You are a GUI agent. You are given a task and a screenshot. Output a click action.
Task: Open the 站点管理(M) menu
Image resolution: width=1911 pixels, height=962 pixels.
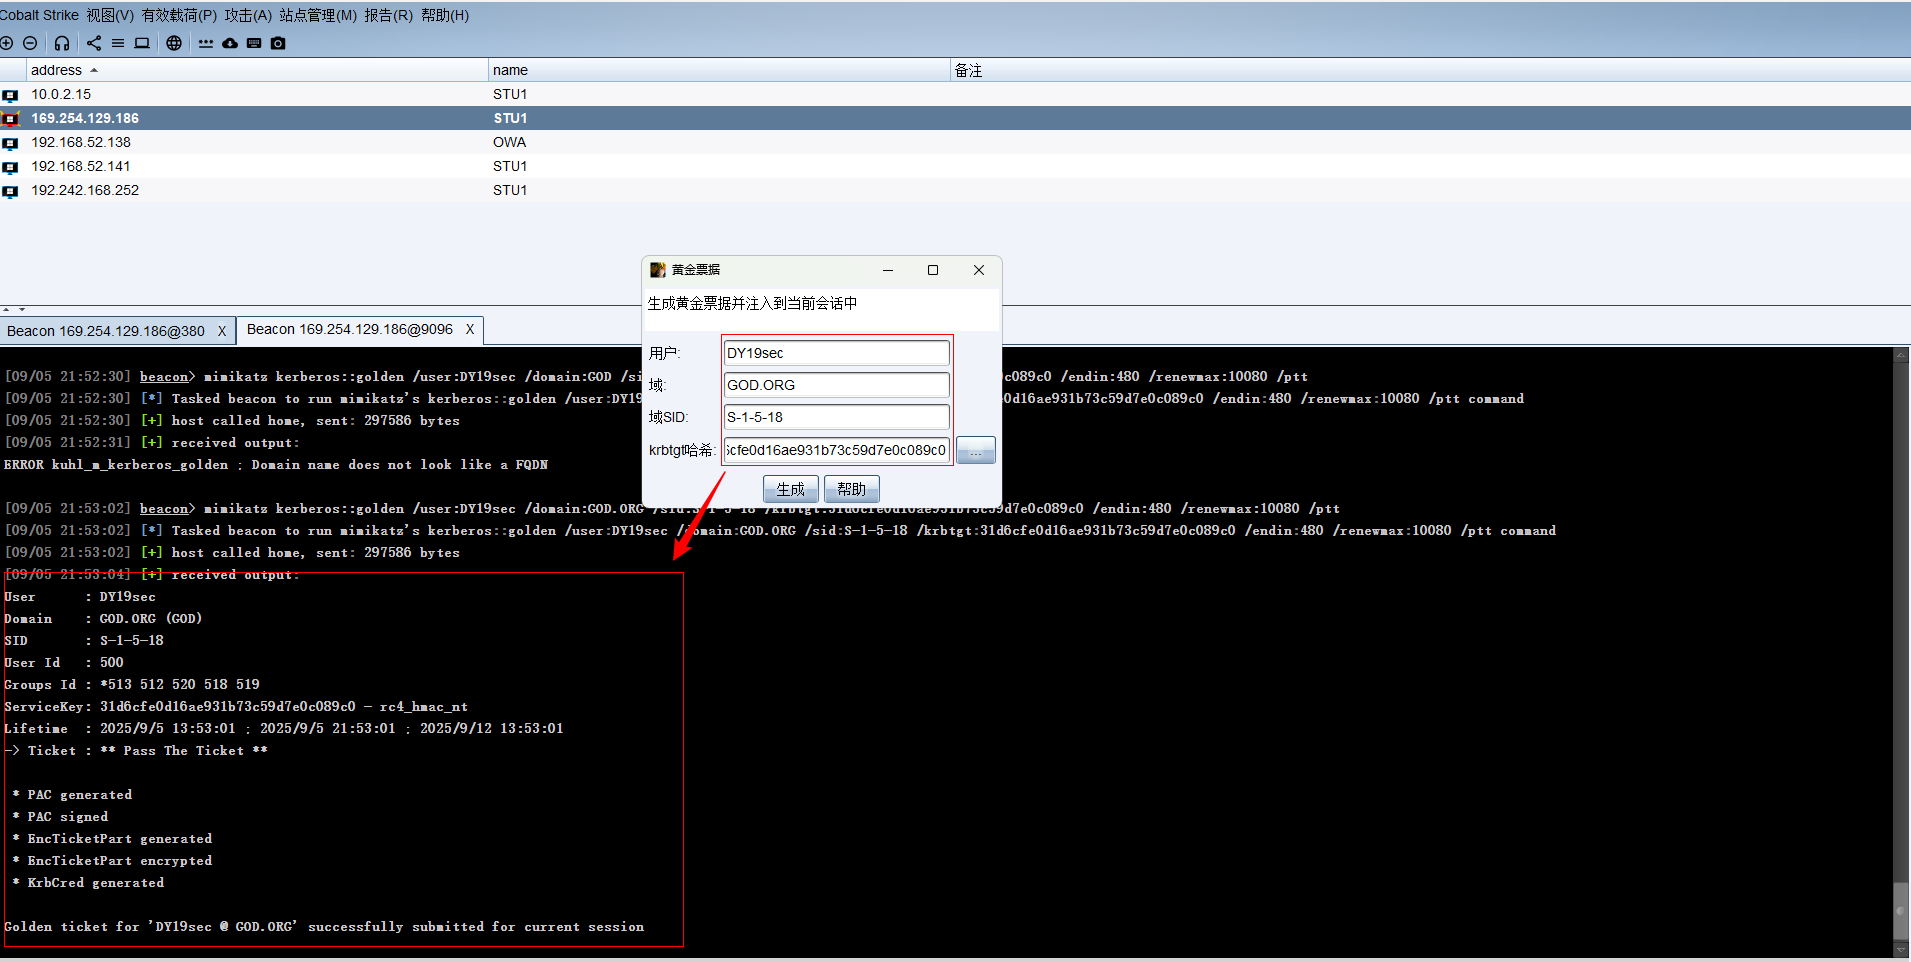(318, 15)
